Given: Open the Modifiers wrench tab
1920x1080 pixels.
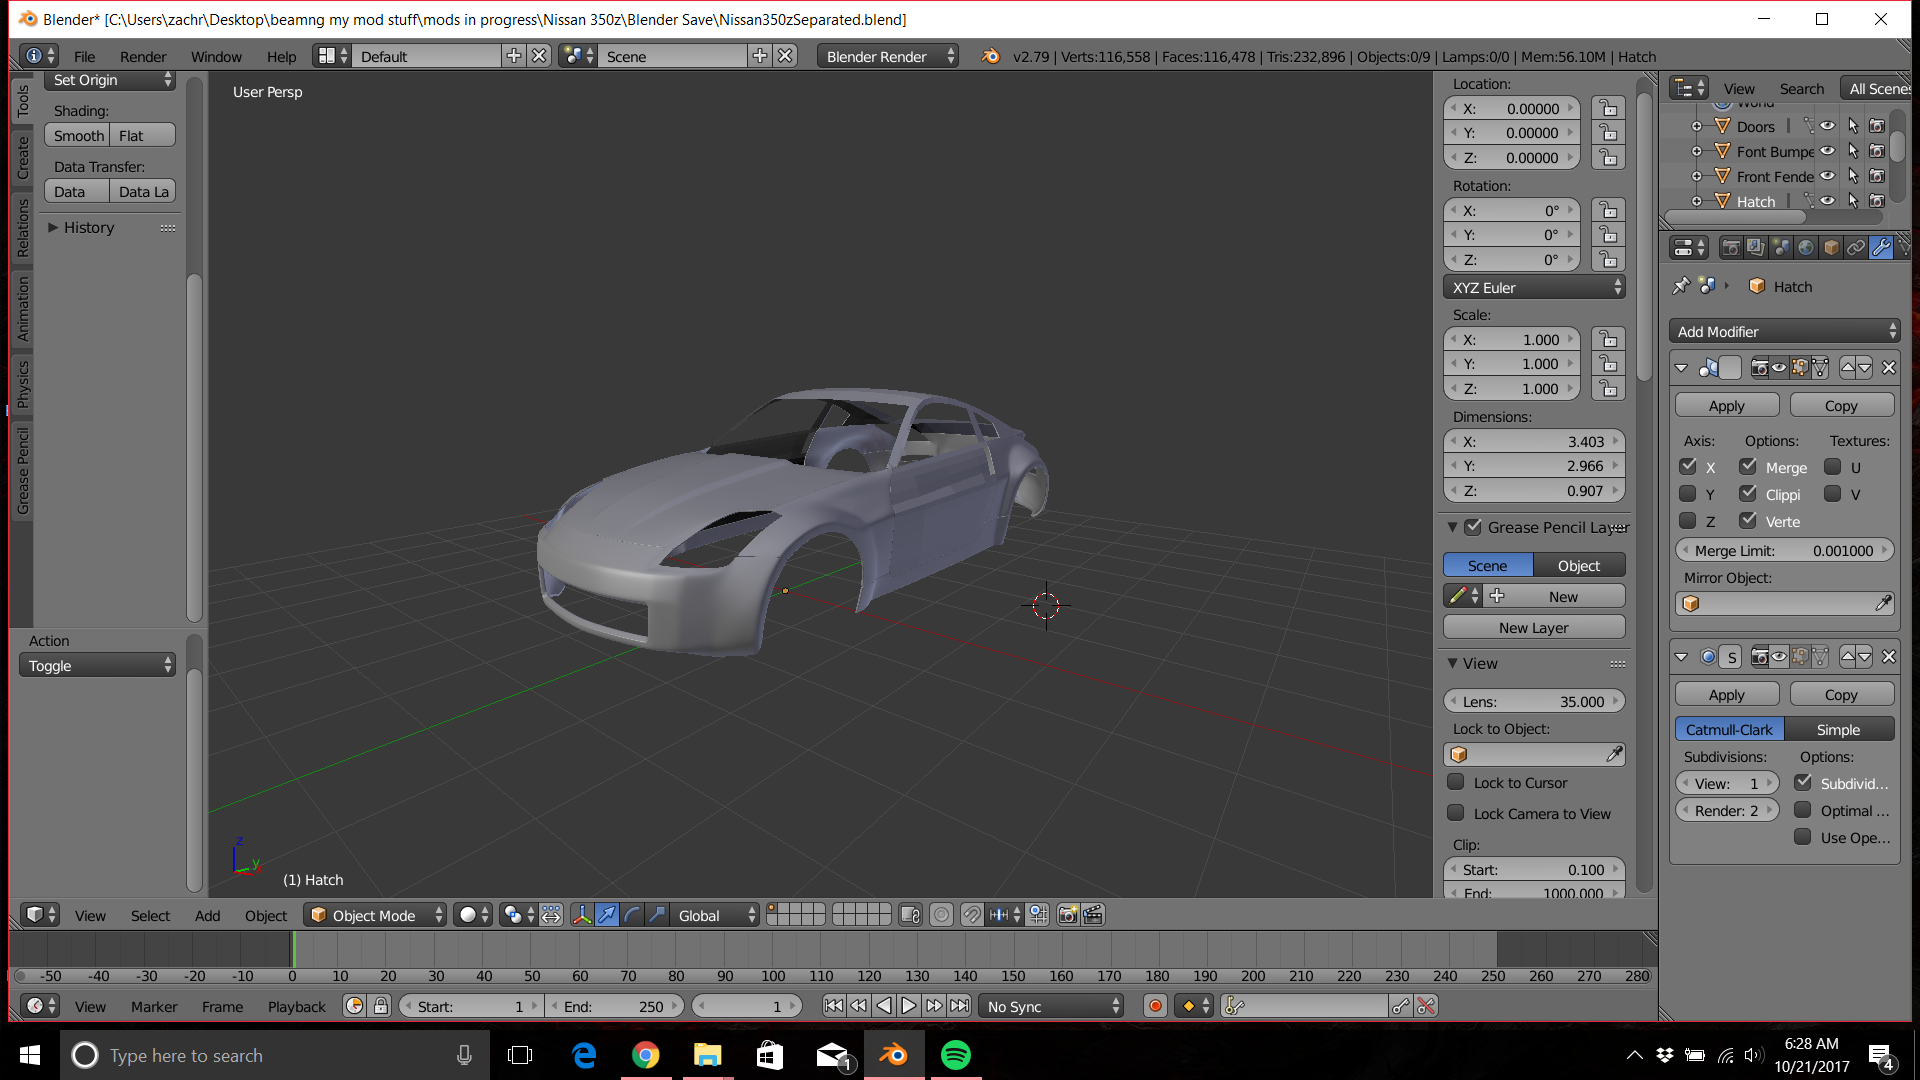Looking at the screenshot, I should click(x=1881, y=247).
